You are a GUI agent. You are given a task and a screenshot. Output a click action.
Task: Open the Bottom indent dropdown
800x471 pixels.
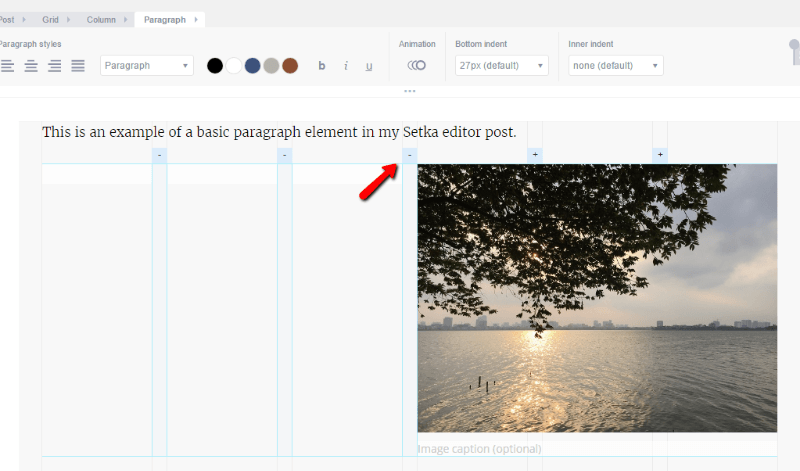click(x=502, y=66)
